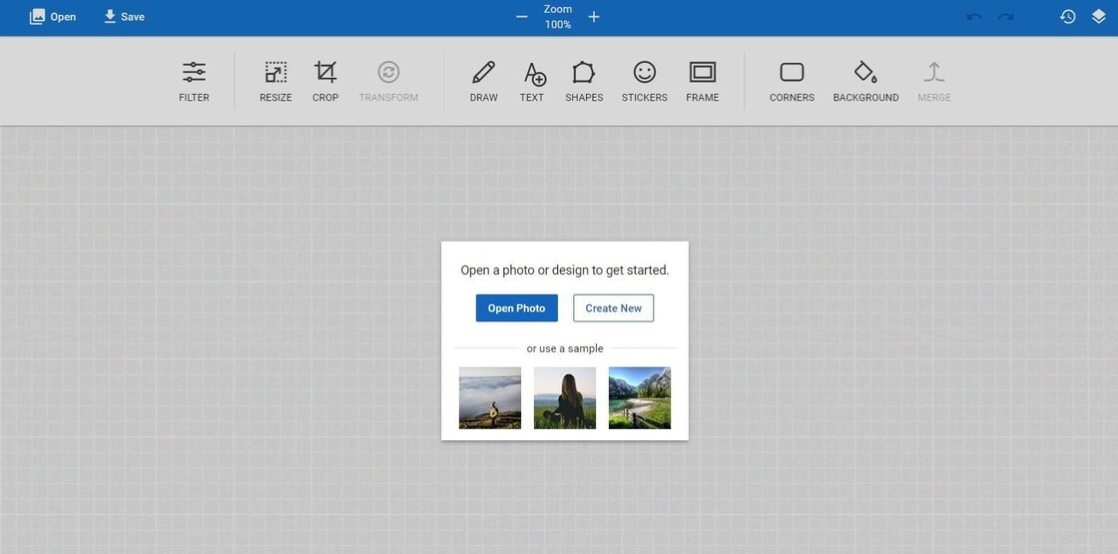This screenshot has width=1118, height=554.
Task: Select the Crop tool
Action: (x=325, y=81)
